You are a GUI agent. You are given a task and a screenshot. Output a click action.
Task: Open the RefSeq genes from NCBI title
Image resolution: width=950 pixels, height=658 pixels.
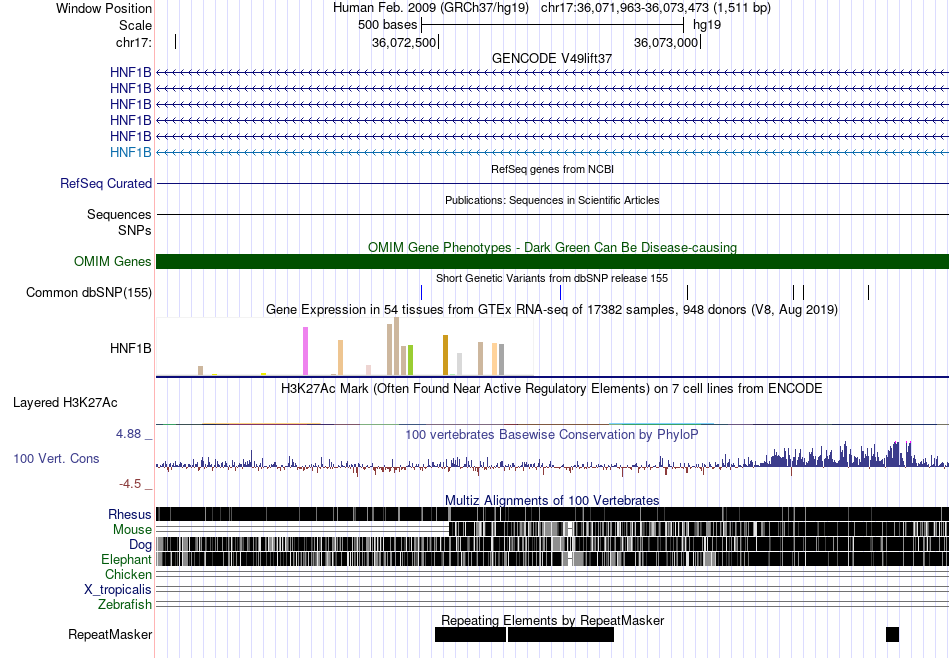552,169
